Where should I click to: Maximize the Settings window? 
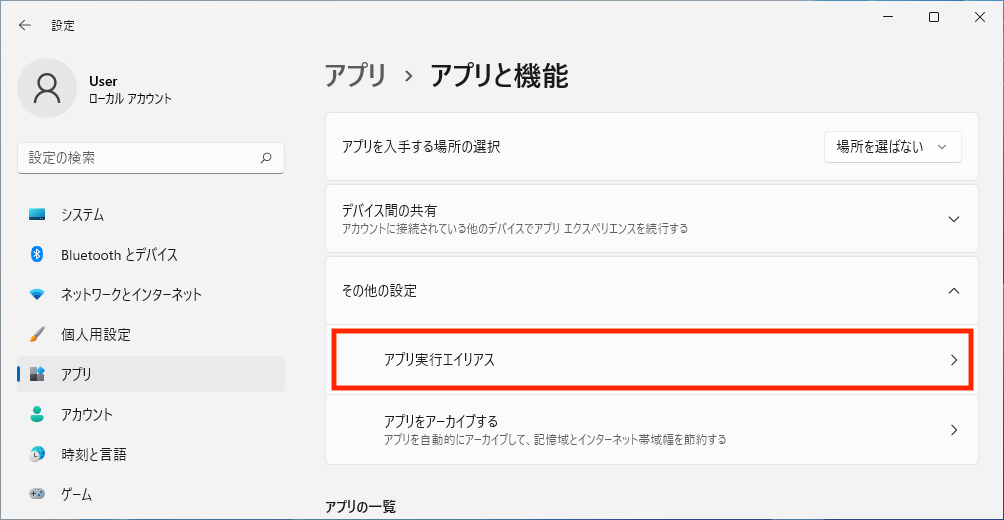pos(934,17)
